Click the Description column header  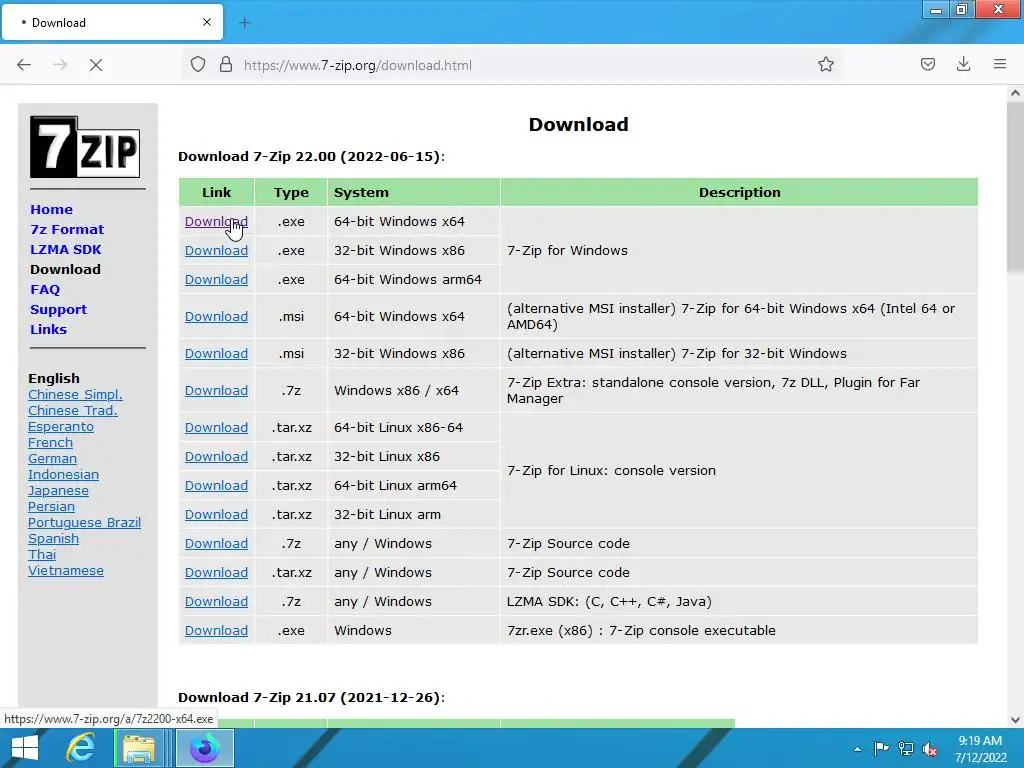click(739, 193)
